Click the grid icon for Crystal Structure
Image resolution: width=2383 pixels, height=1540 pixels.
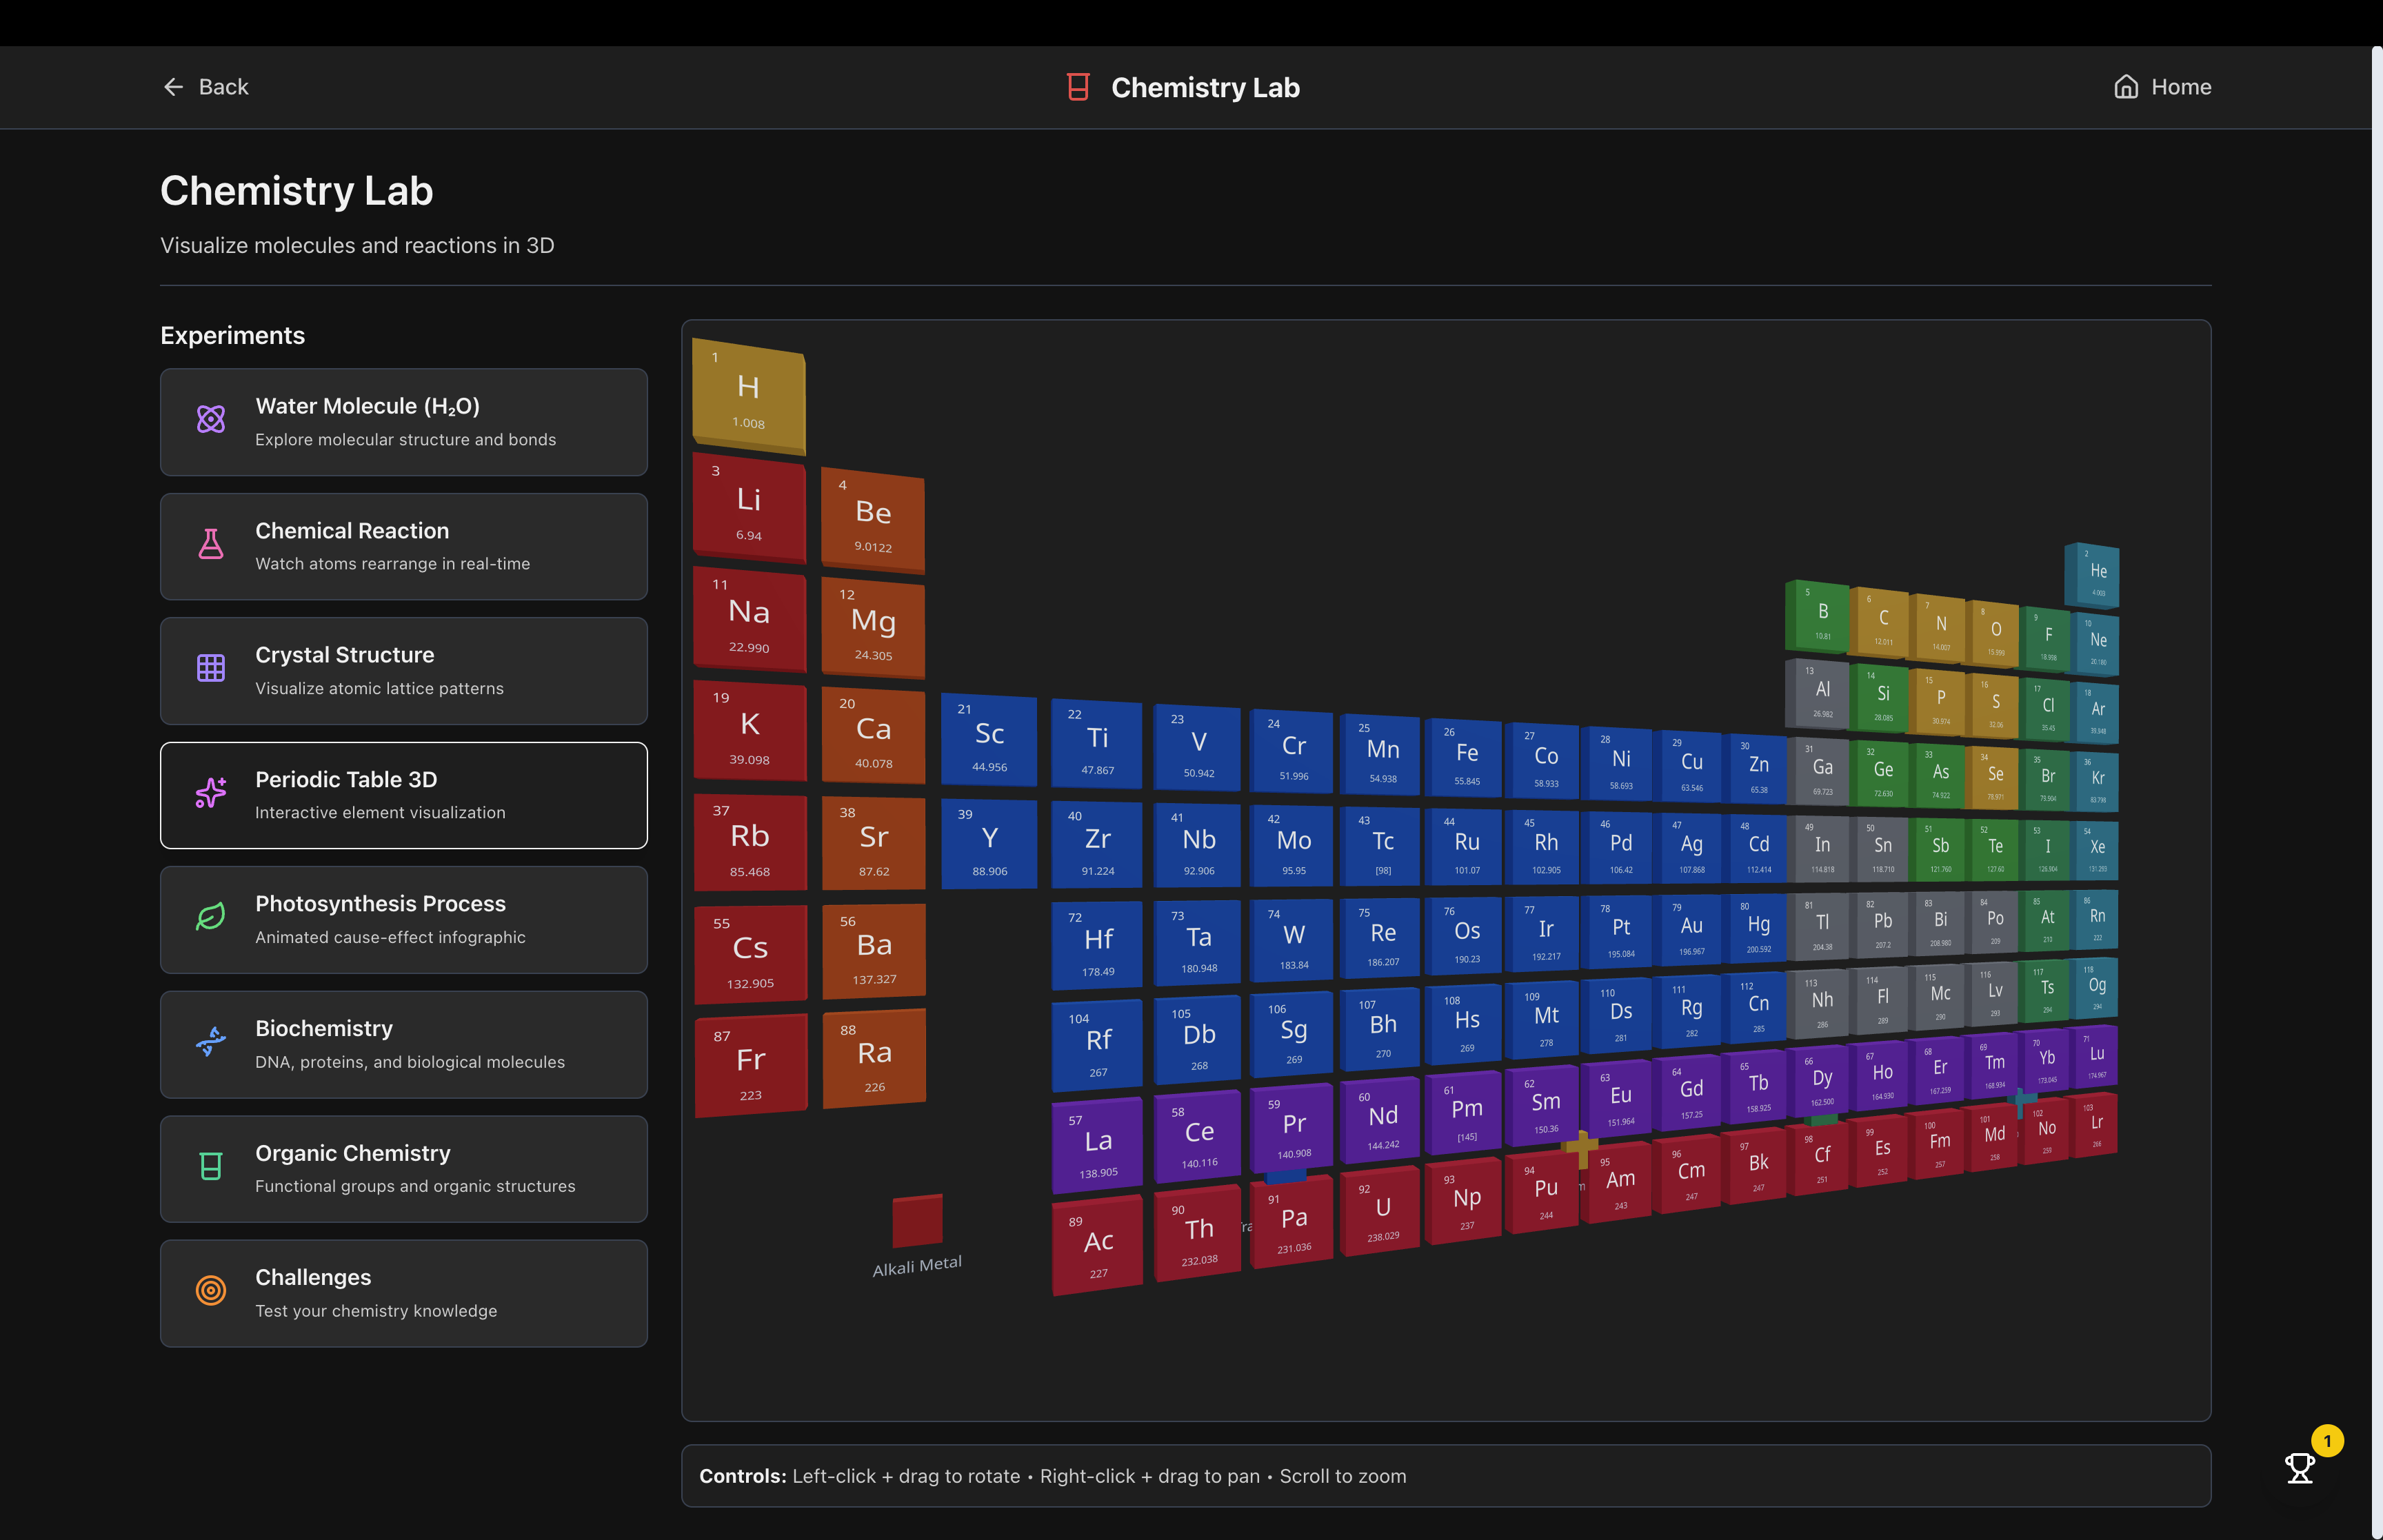click(211, 668)
